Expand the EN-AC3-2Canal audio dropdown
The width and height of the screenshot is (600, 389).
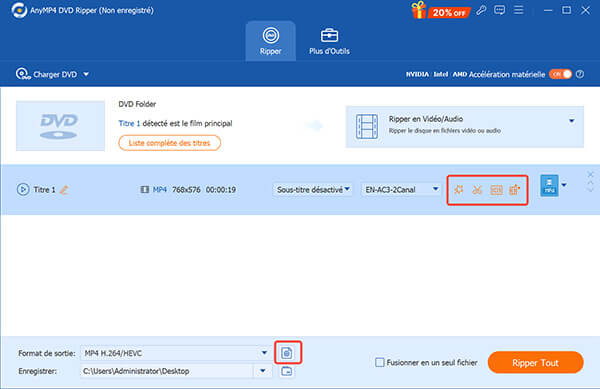click(x=401, y=189)
